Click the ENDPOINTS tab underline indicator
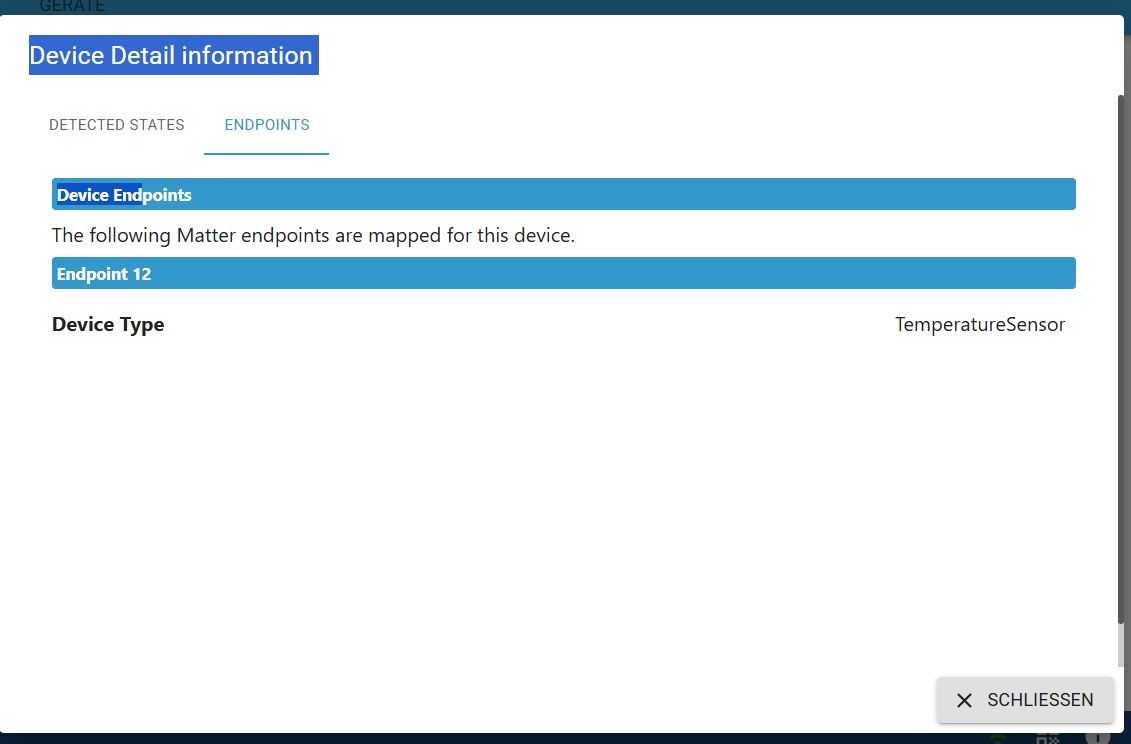The width and height of the screenshot is (1131, 744). click(266, 152)
